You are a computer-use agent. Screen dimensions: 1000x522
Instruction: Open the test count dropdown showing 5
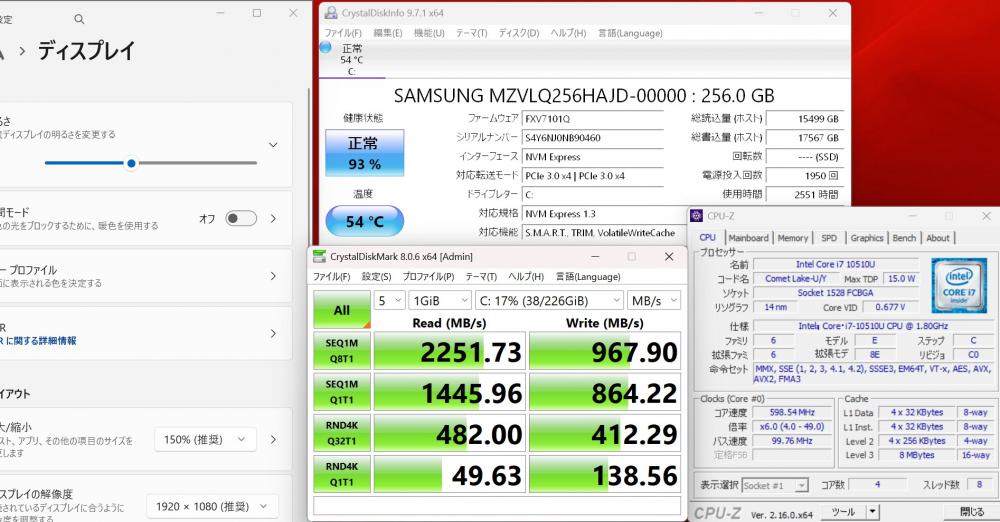(389, 301)
